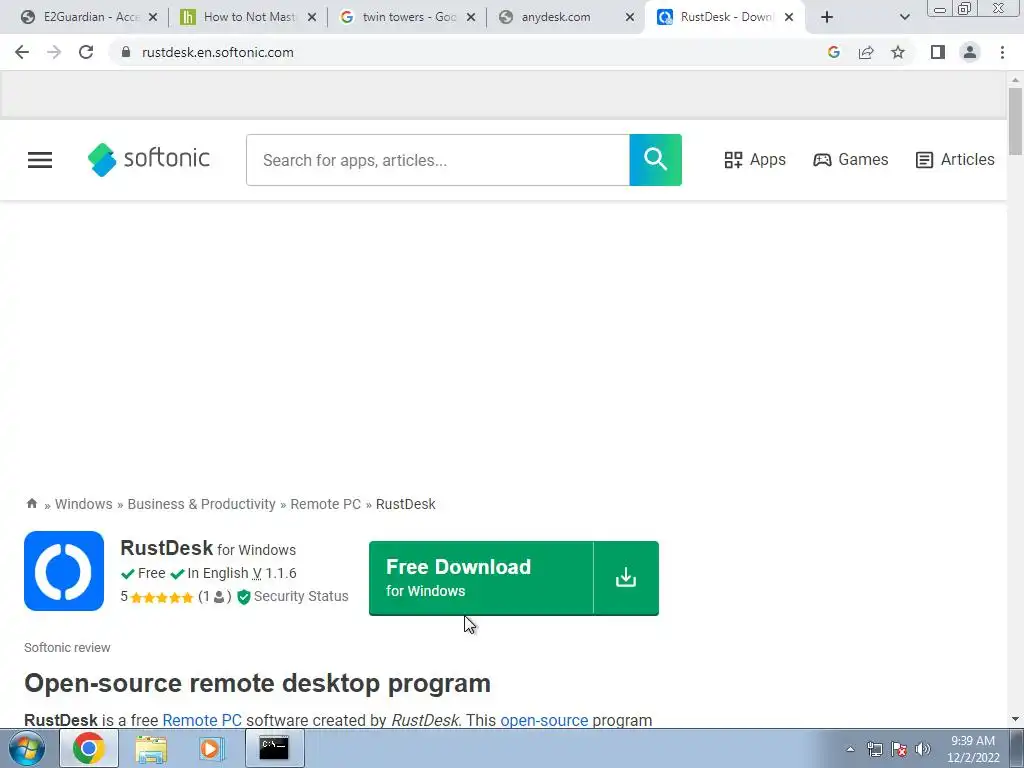Show hidden tray icons arrow

pos(850,749)
